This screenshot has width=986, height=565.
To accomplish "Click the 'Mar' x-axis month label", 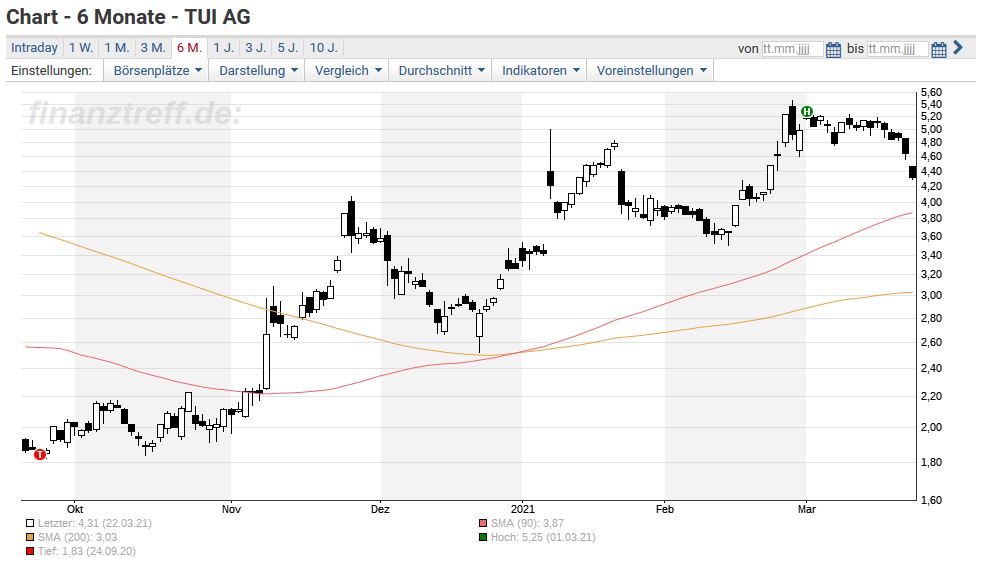I will (x=807, y=509).
